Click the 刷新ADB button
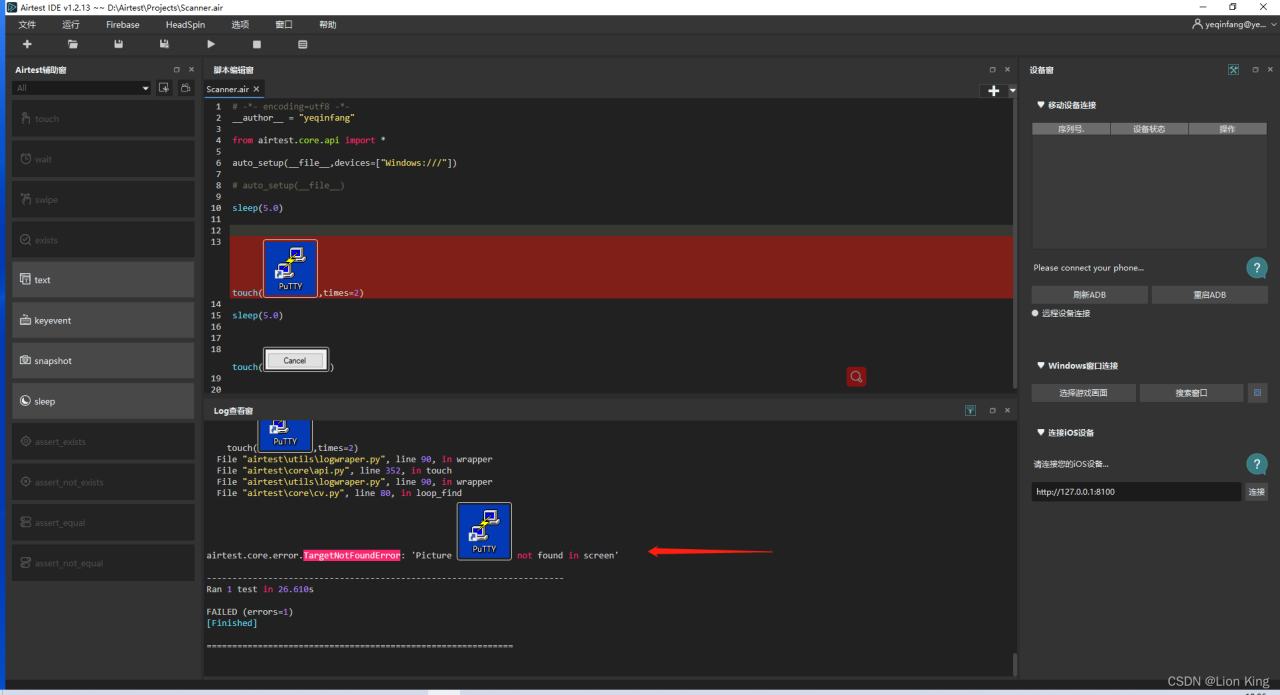Screen dimensions: 1280x695 1090,295
